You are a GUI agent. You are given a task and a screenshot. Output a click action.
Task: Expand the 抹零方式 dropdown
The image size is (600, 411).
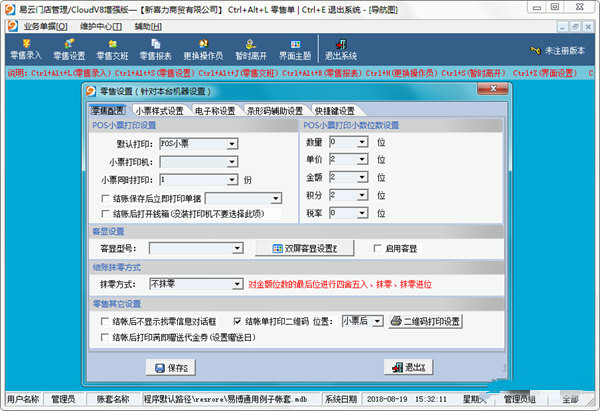[237, 284]
